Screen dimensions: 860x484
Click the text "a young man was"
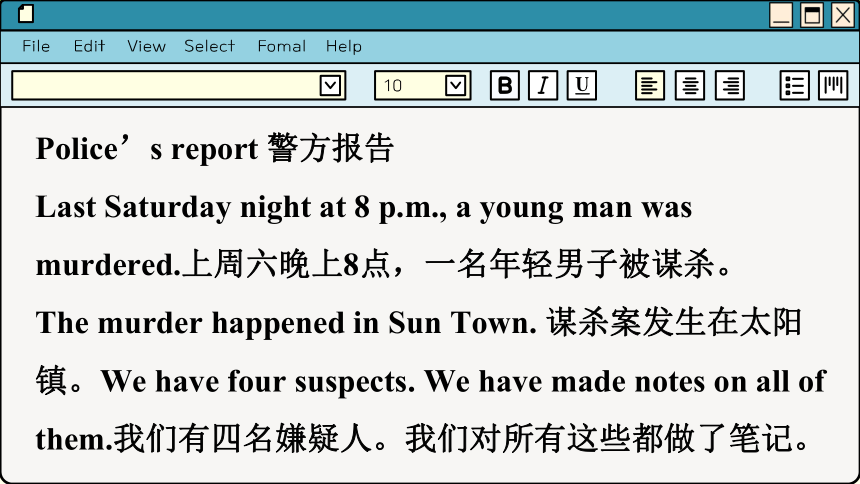[x=574, y=208]
